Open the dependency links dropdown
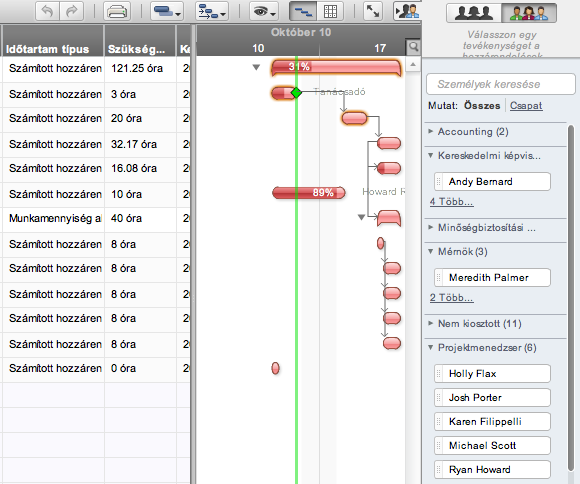This screenshot has width=580, height=484. pos(212,11)
